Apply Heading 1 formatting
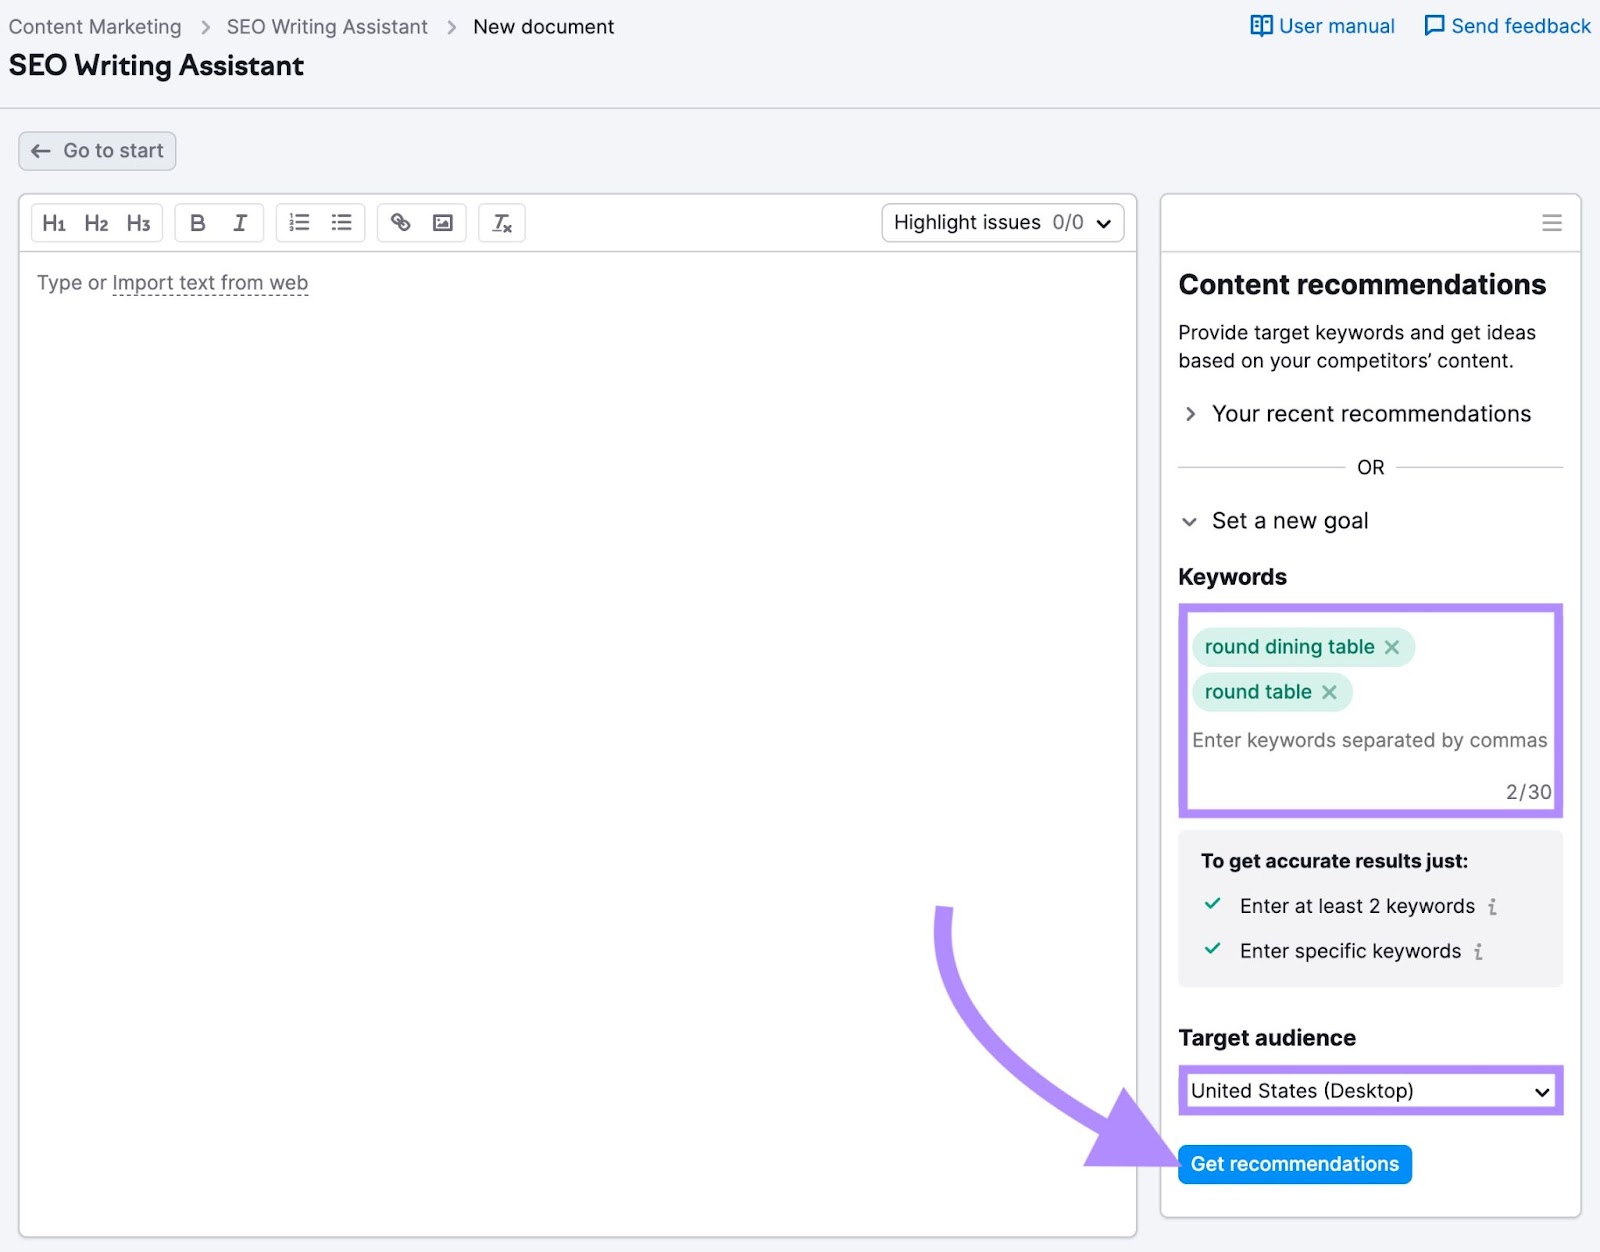 55,222
